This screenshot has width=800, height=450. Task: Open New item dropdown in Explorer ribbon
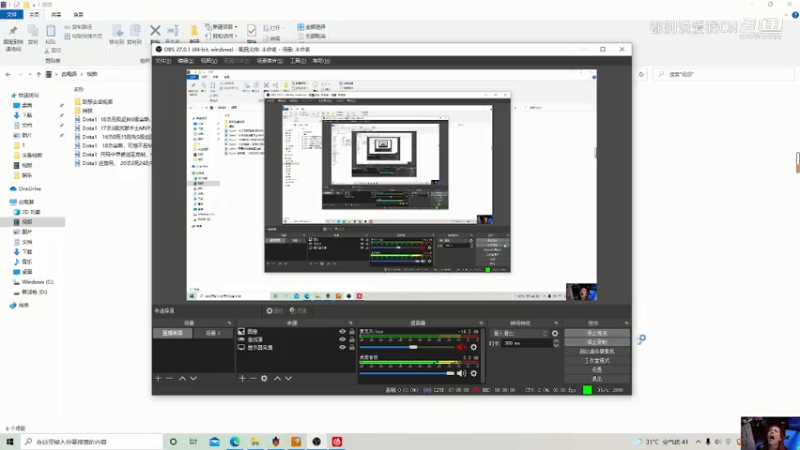click(x=221, y=27)
